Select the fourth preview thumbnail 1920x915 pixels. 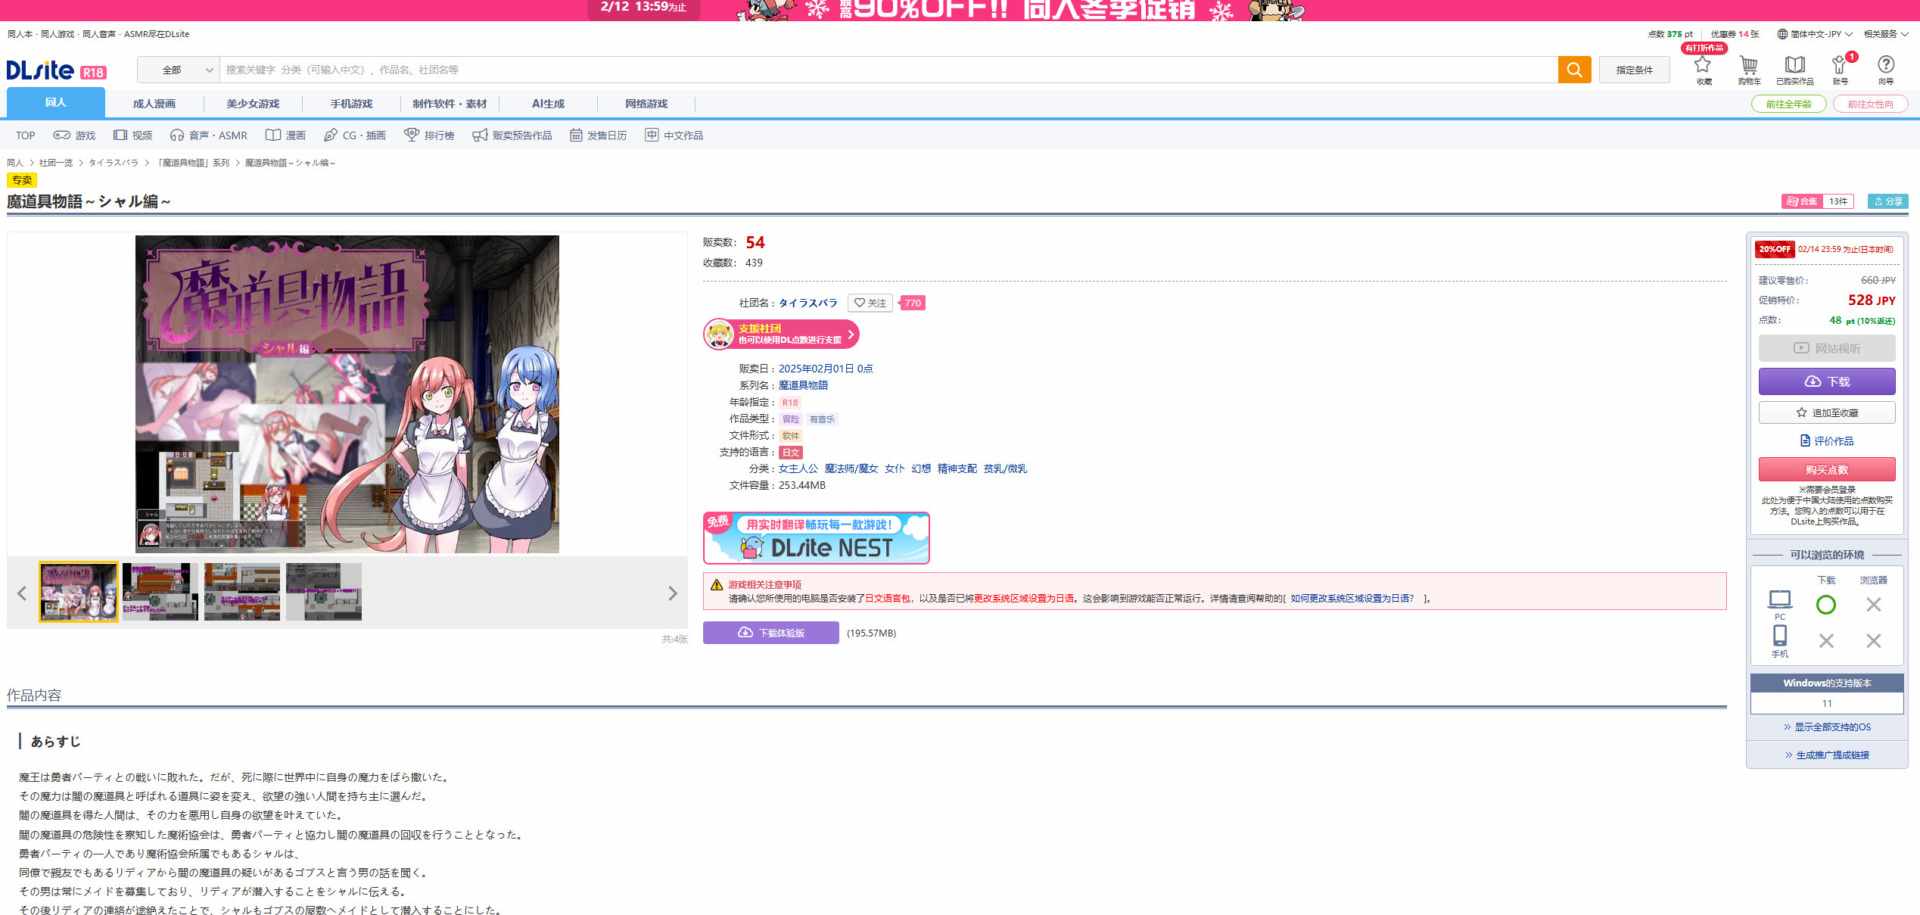click(x=324, y=592)
